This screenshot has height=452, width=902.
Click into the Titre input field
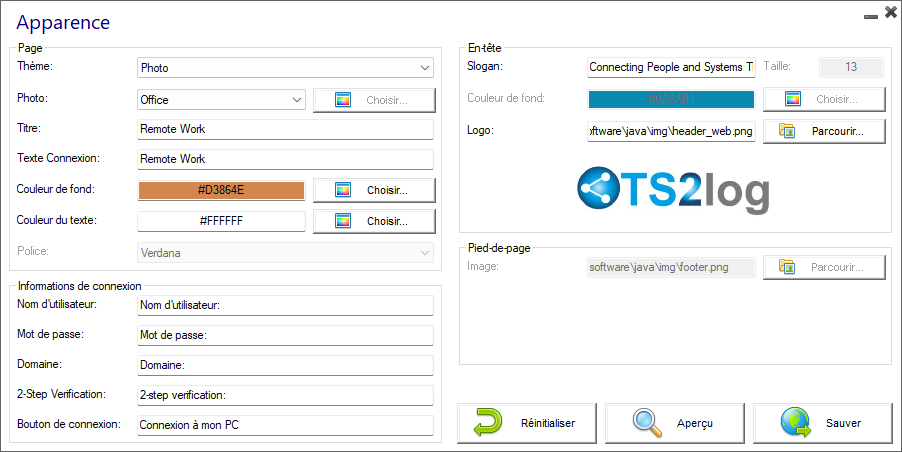pos(284,129)
